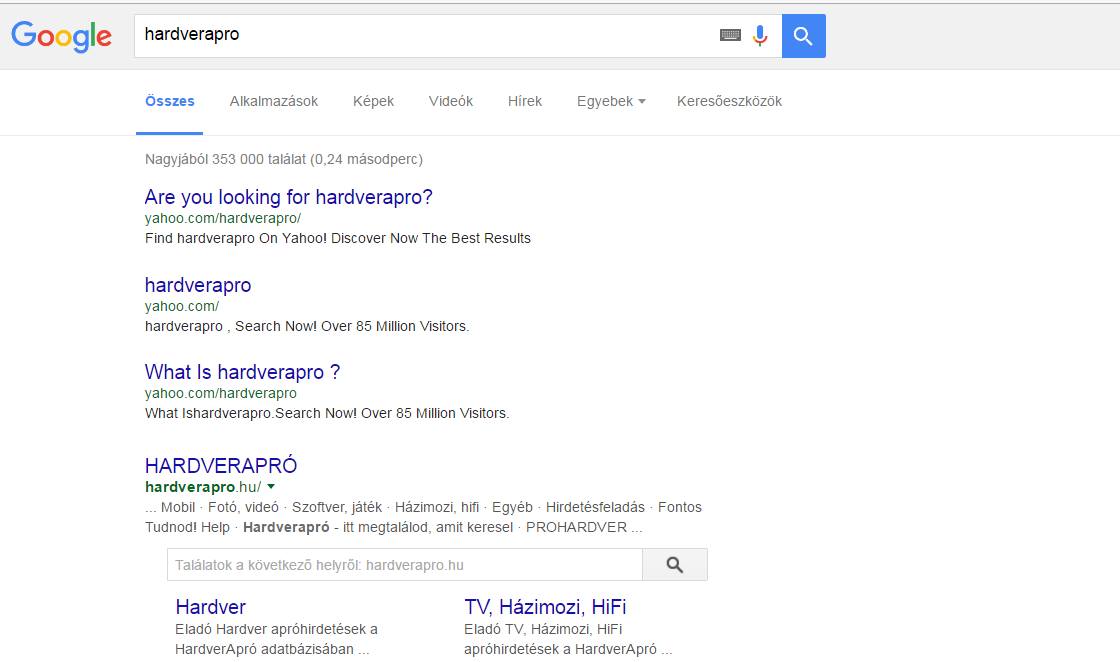Click green URL yahoo.com/hardverapro without slash
Screen dimensions: 1120x662
[221, 393]
